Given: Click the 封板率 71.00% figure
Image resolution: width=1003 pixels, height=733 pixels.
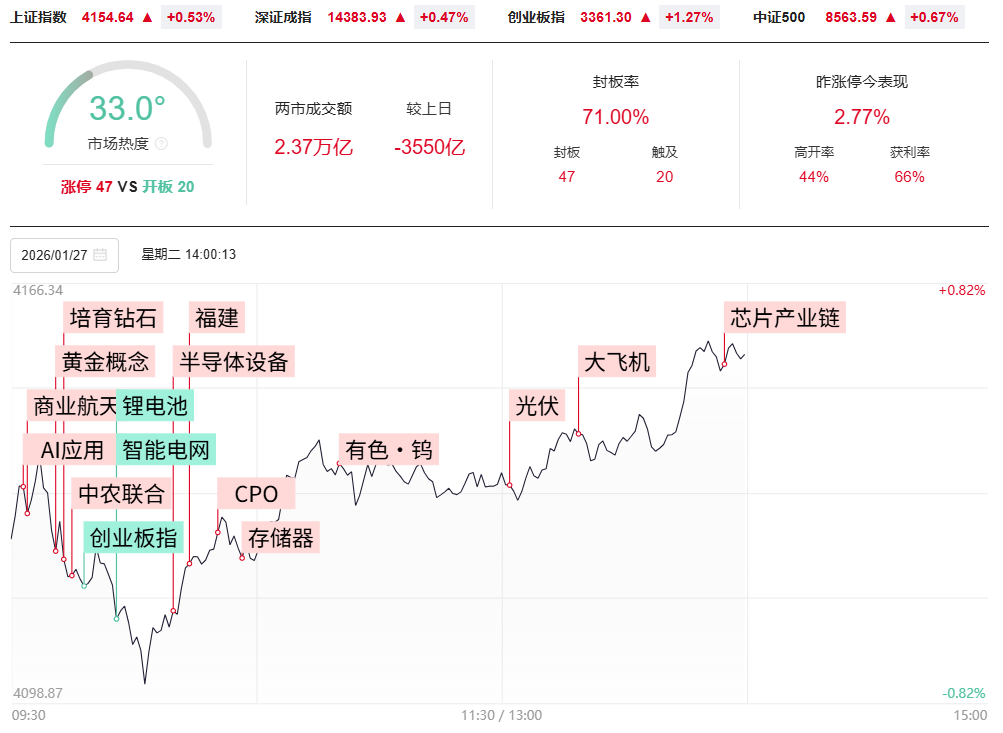Looking at the screenshot, I should (x=616, y=117).
